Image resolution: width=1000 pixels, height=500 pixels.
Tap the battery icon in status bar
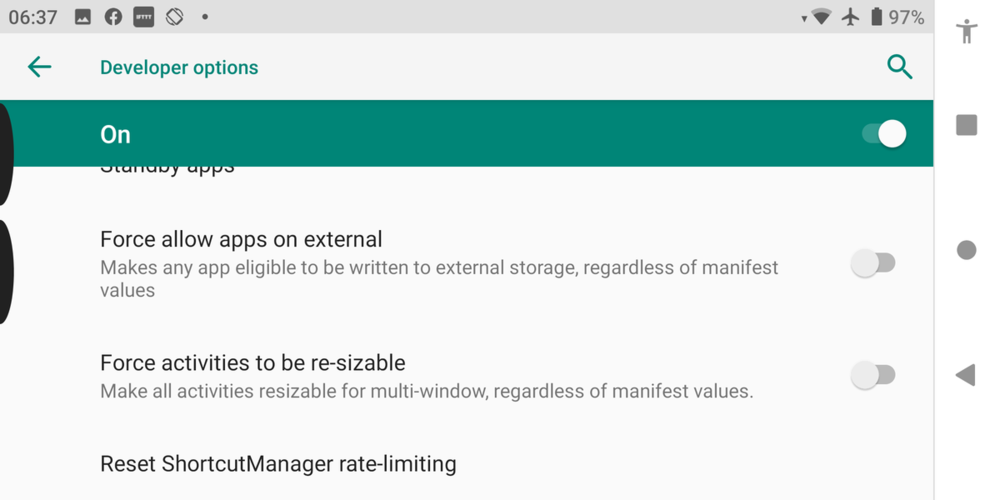pyautogui.click(x=876, y=17)
